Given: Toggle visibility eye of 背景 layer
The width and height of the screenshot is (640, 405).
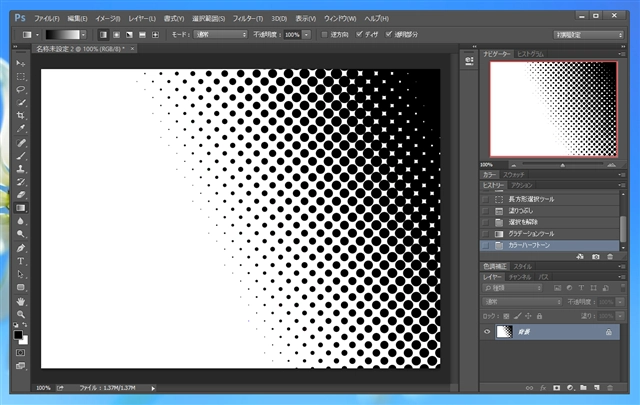Looking at the screenshot, I should (487, 332).
